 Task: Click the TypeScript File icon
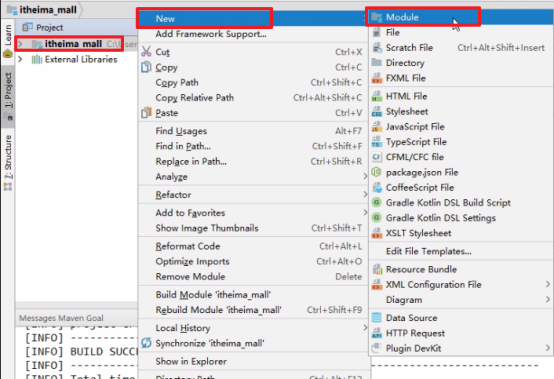[377, 142]
